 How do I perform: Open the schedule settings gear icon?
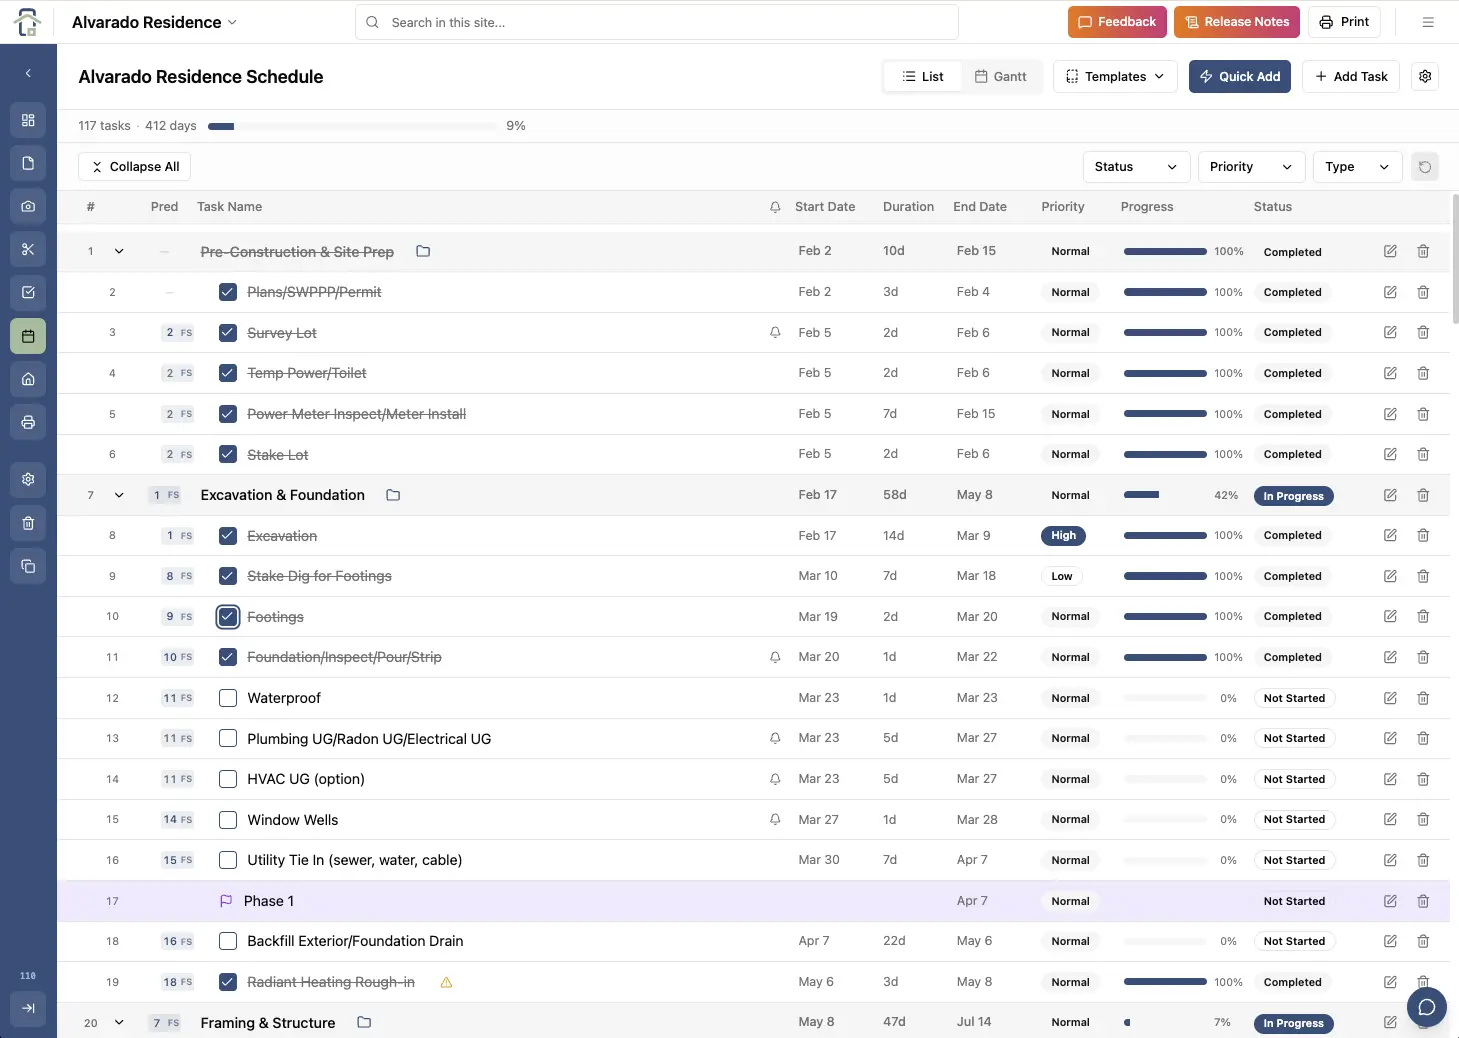(x=1424, y=76)
